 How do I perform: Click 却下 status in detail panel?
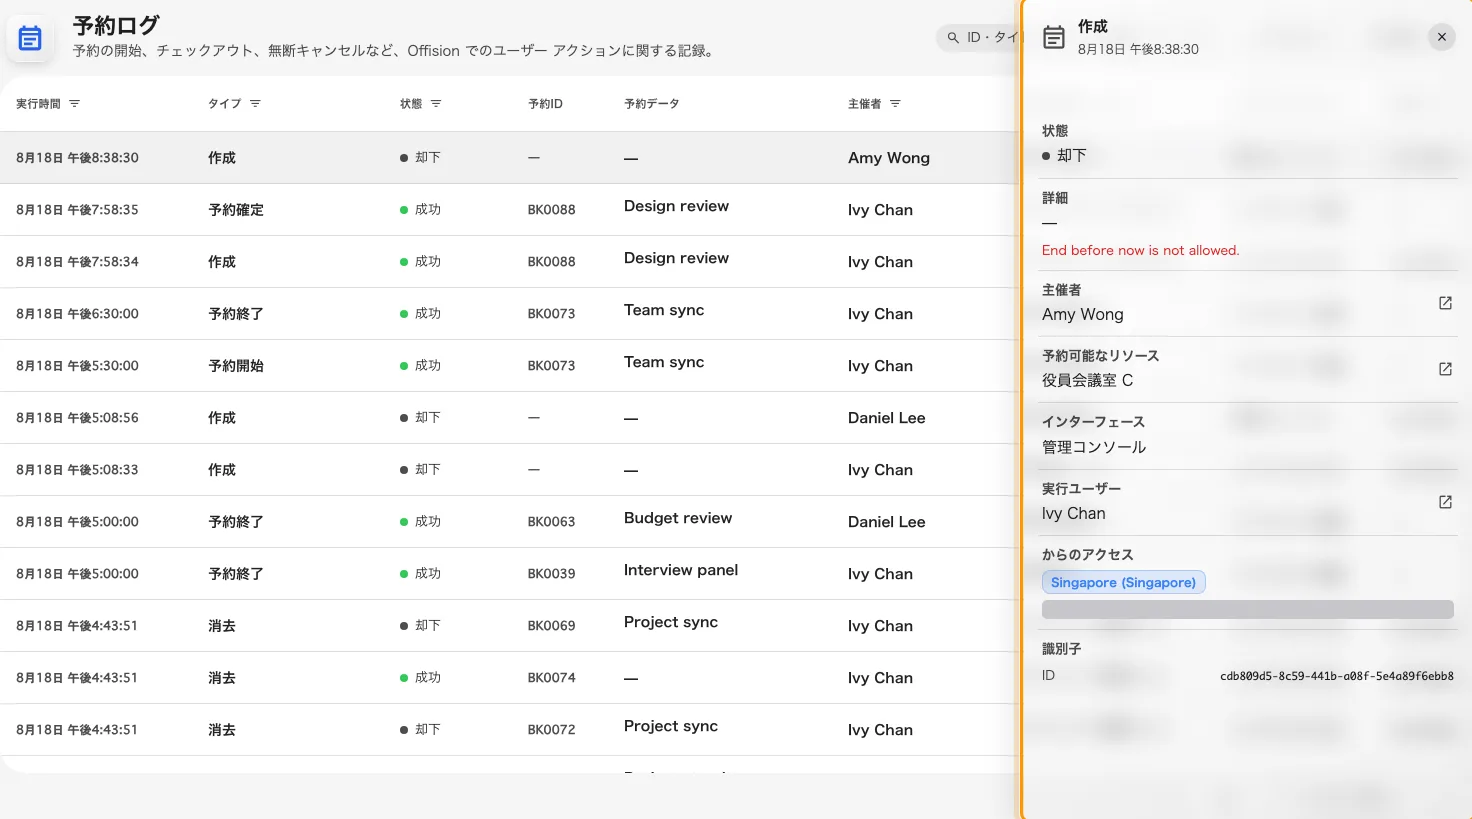1064,156
